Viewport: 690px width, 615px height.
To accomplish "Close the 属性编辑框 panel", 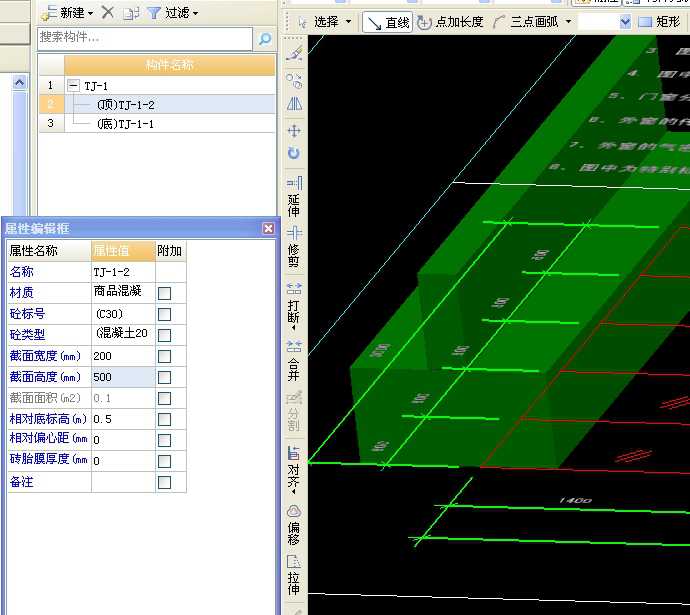I will pos(268,228).
